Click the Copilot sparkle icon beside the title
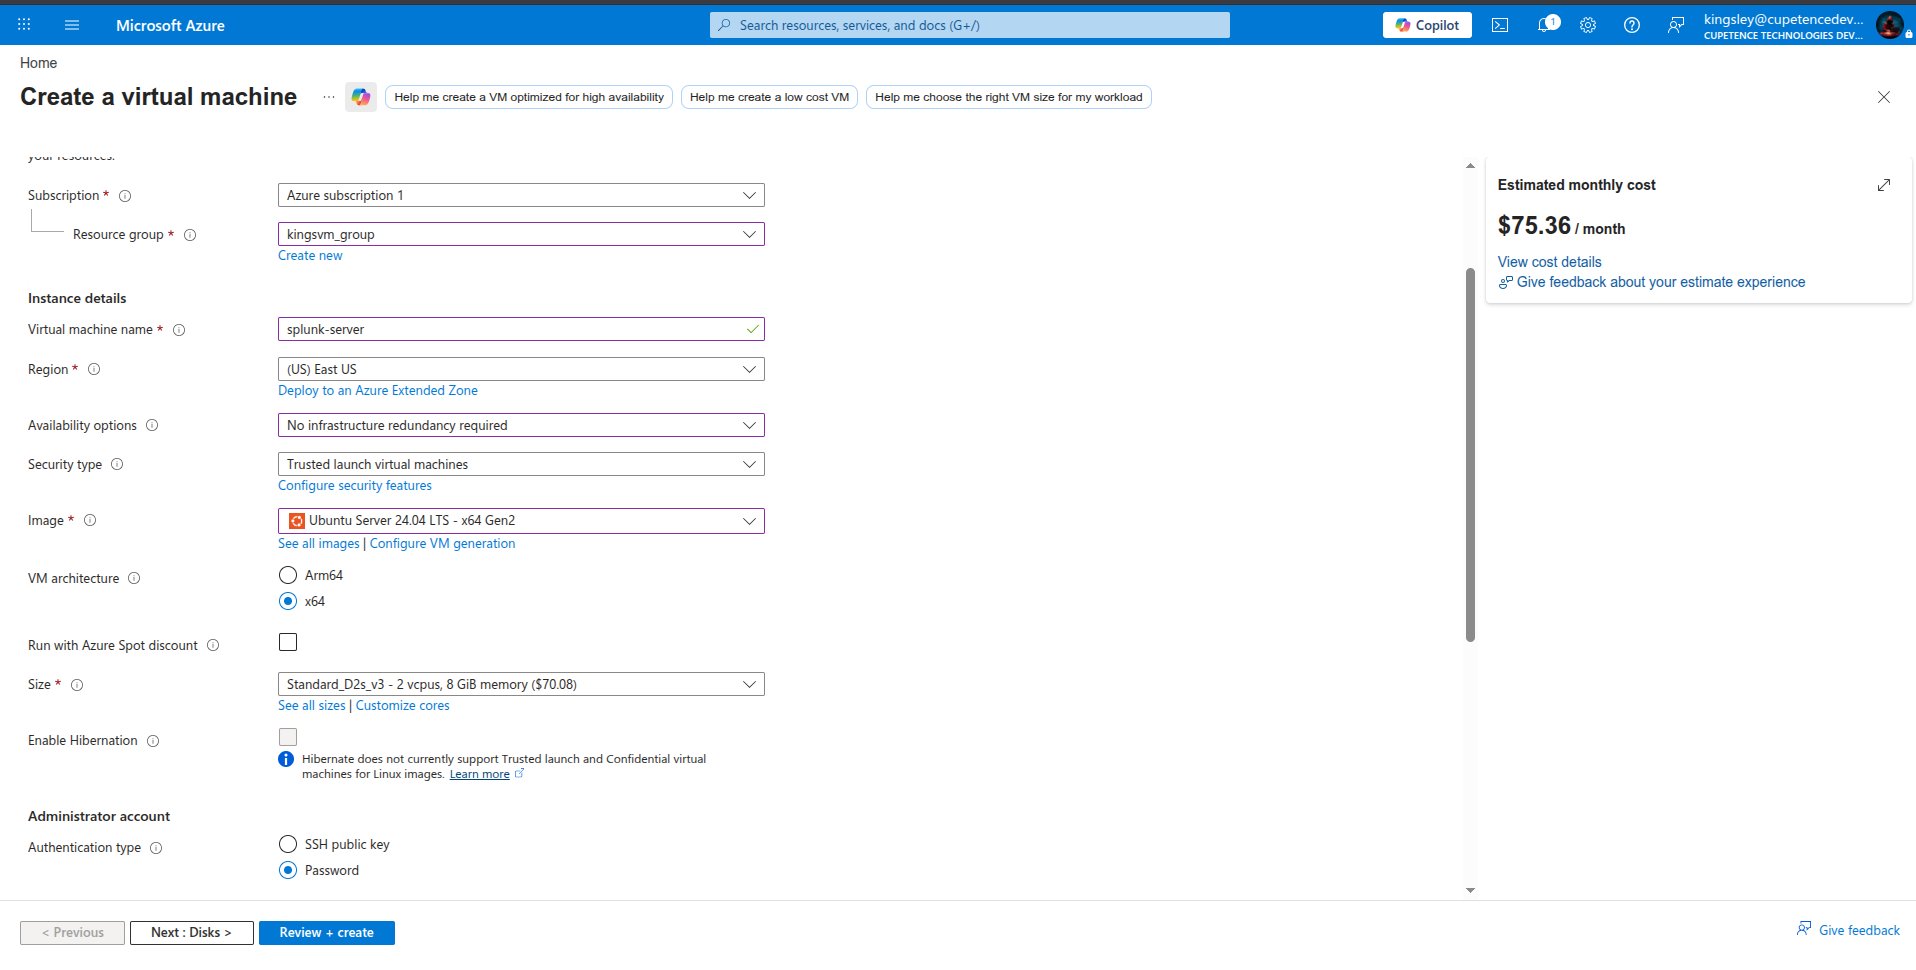This screenshot has width=1916, height=970. [361, 97]
